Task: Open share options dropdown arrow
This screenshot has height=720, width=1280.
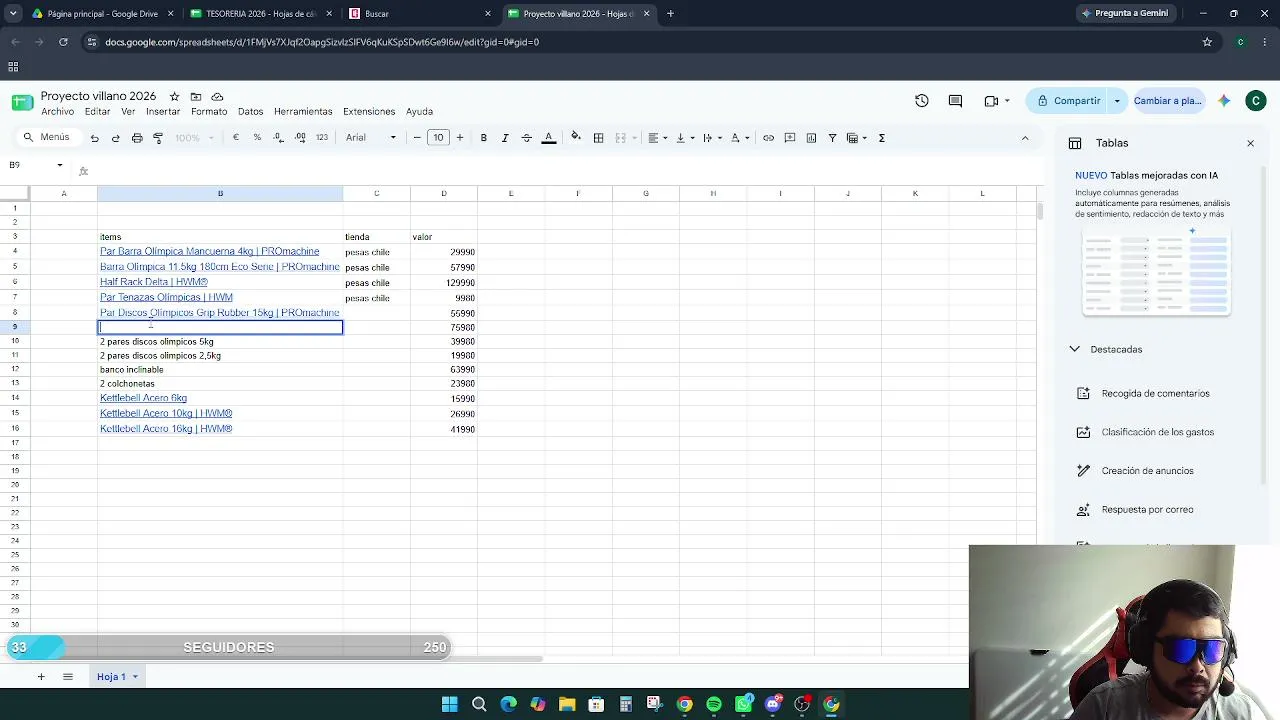Action: point(1117,101)
